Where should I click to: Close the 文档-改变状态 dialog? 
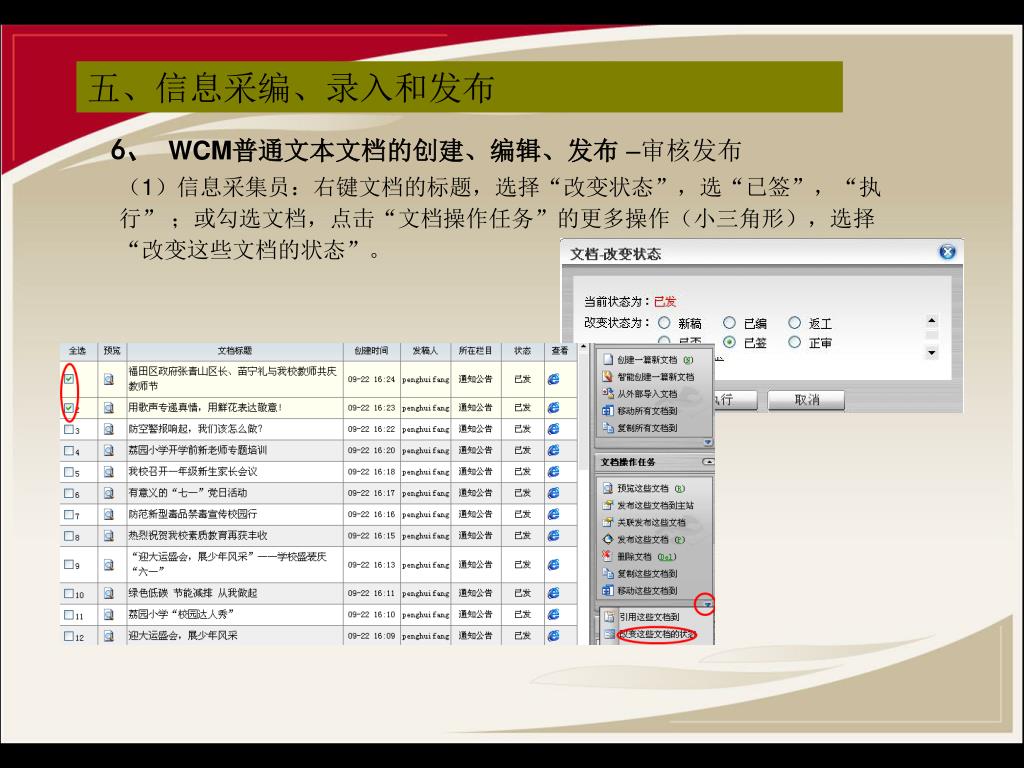pos(947,252)
